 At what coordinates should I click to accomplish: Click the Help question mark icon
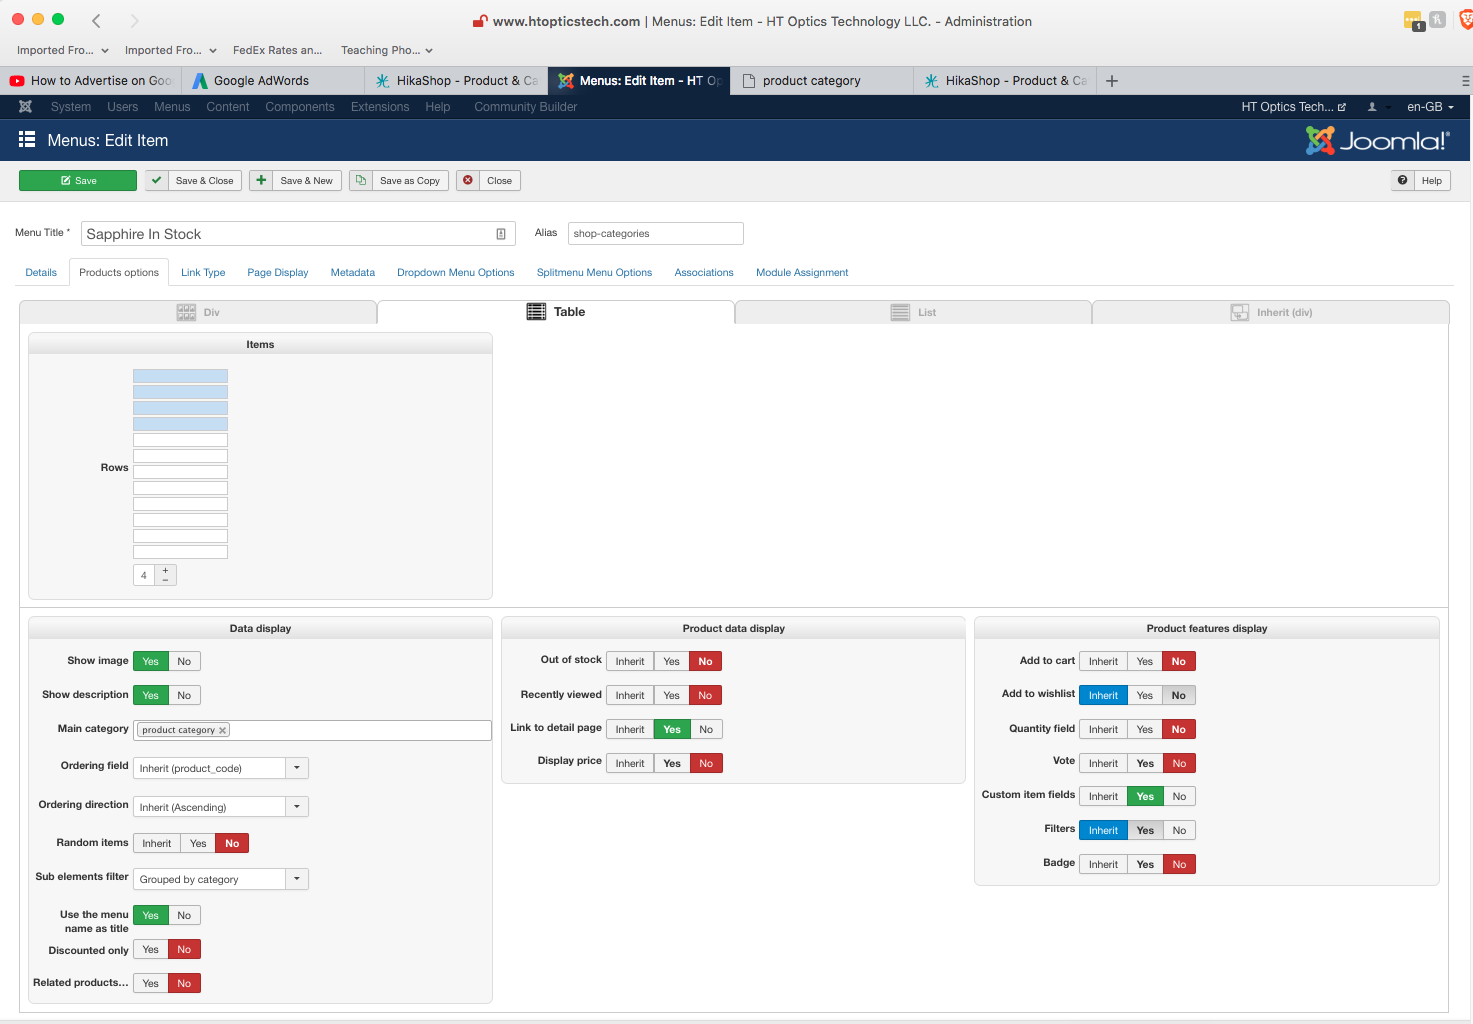pyautogui.click(x=1403, y=181)
